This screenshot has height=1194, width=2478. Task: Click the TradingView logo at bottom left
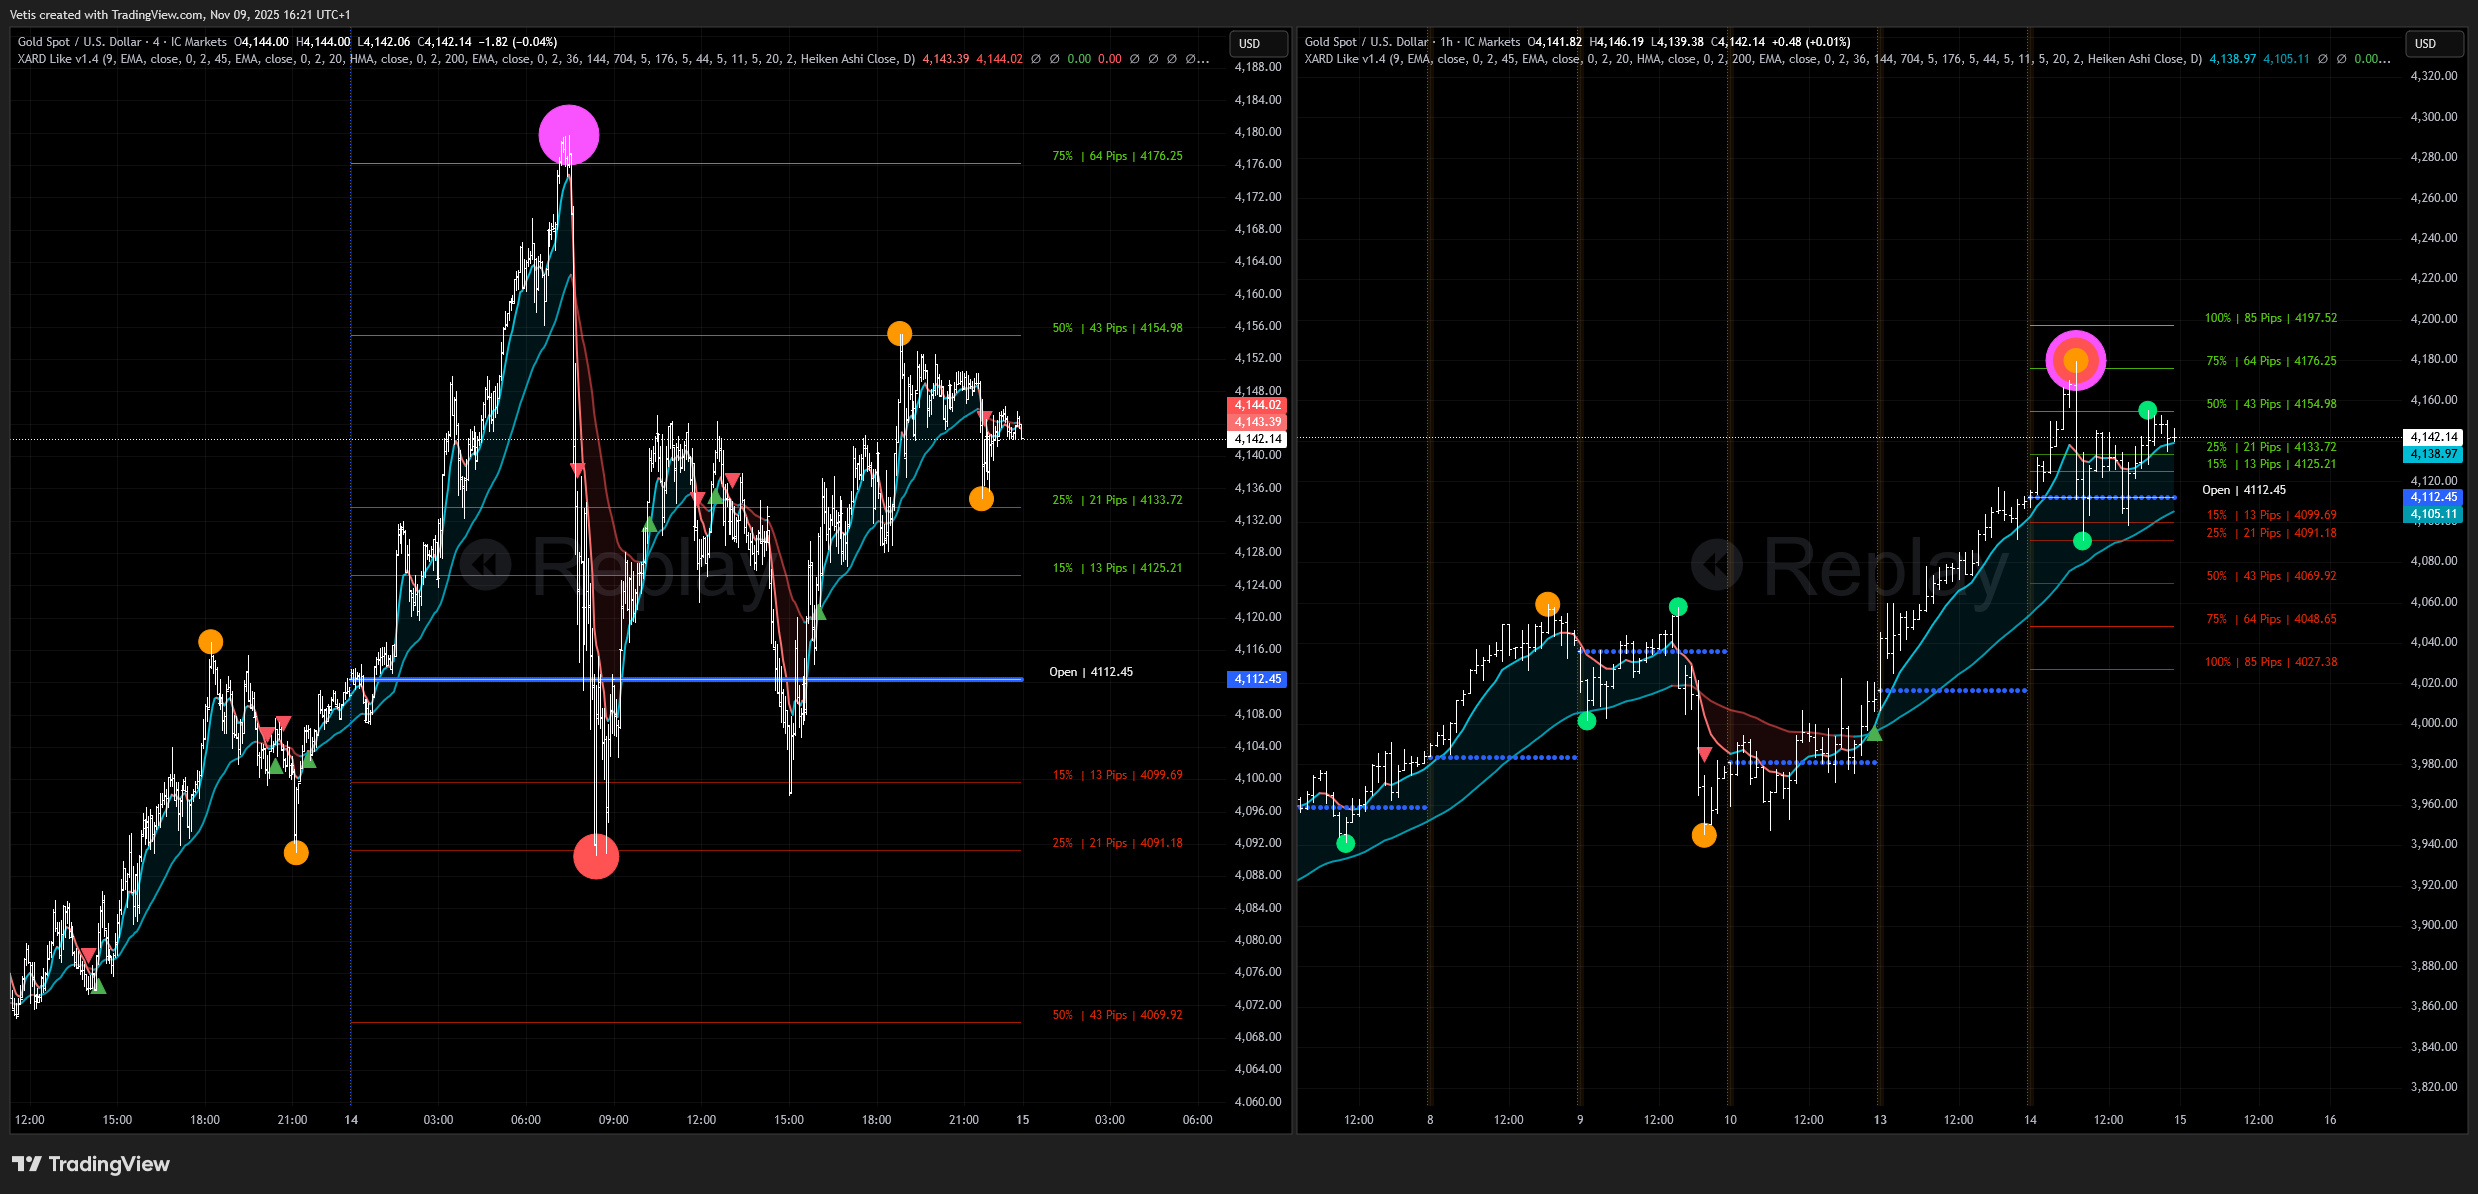[90, 1164]
